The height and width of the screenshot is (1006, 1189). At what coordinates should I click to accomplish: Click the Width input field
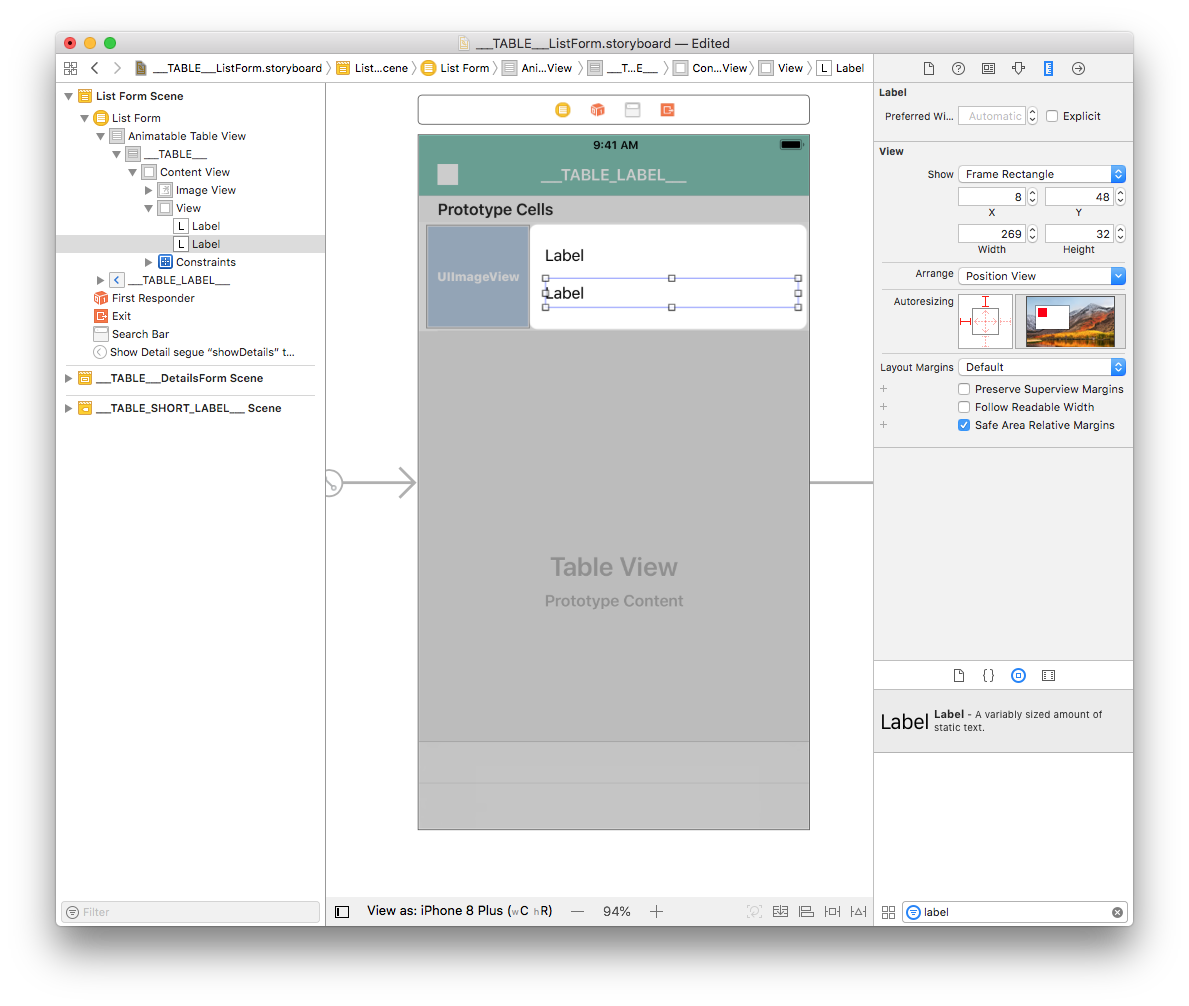pyautogui.click(x=992, y=233)
